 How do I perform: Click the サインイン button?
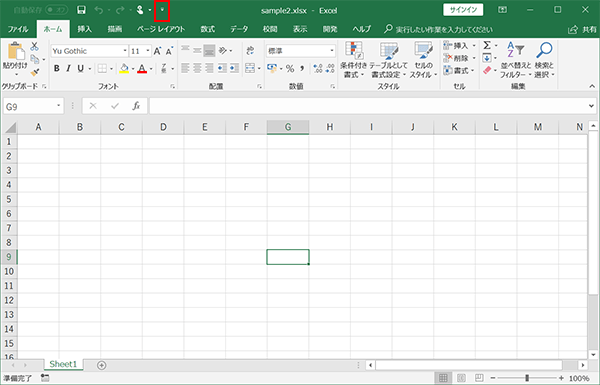463,10
